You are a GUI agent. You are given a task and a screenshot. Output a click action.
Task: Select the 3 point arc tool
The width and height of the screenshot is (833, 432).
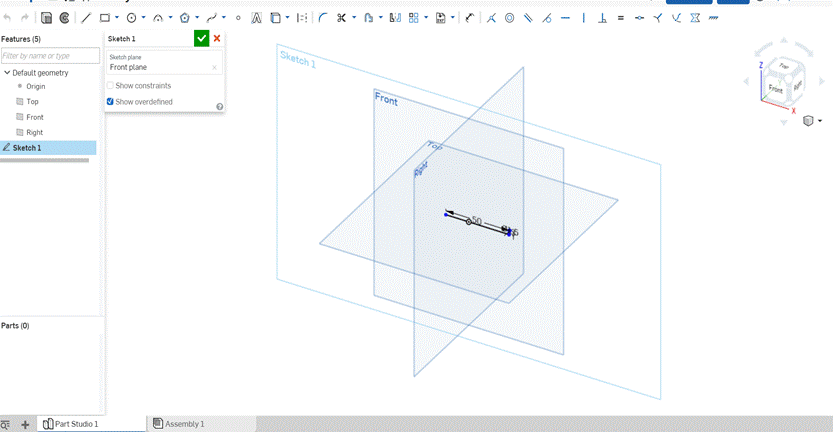(x=158, y=18)
